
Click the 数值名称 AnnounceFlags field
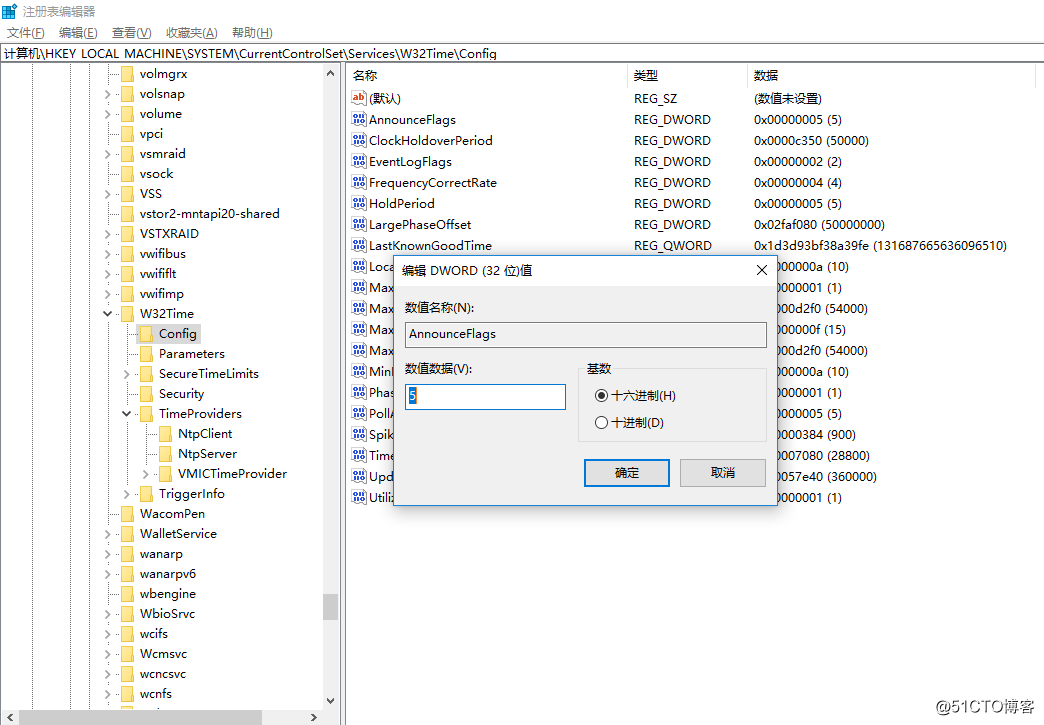coord(585,334)
